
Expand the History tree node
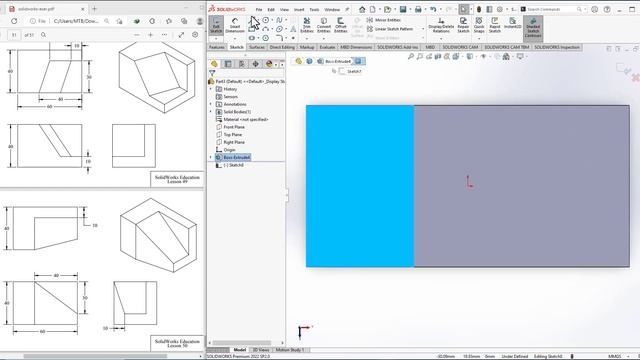[211, 89]
